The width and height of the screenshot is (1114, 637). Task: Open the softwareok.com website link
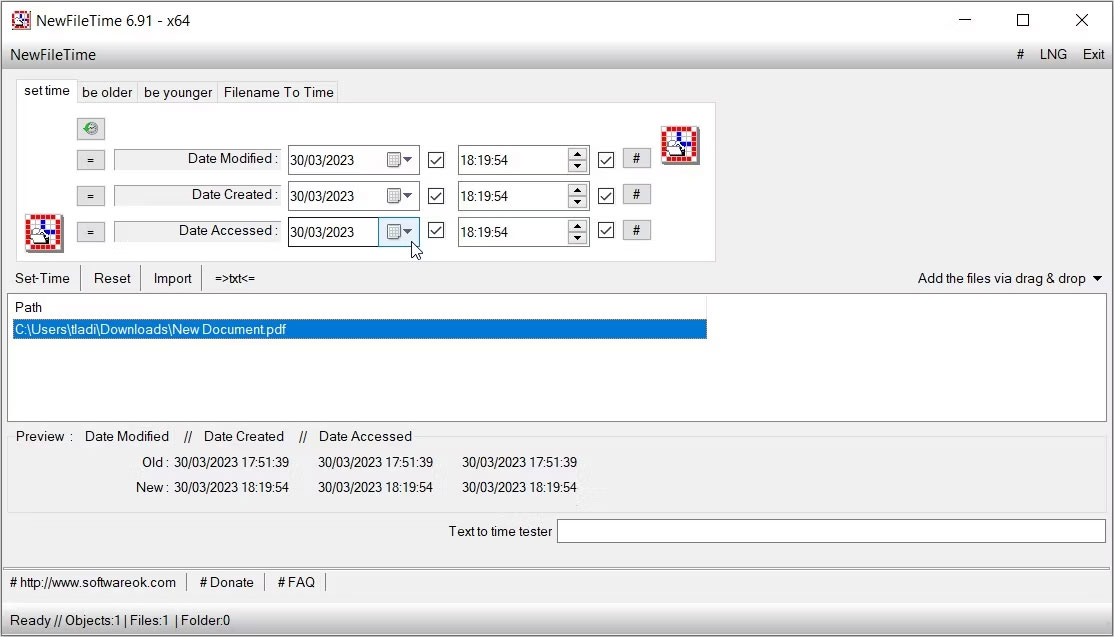pos(93,582)
